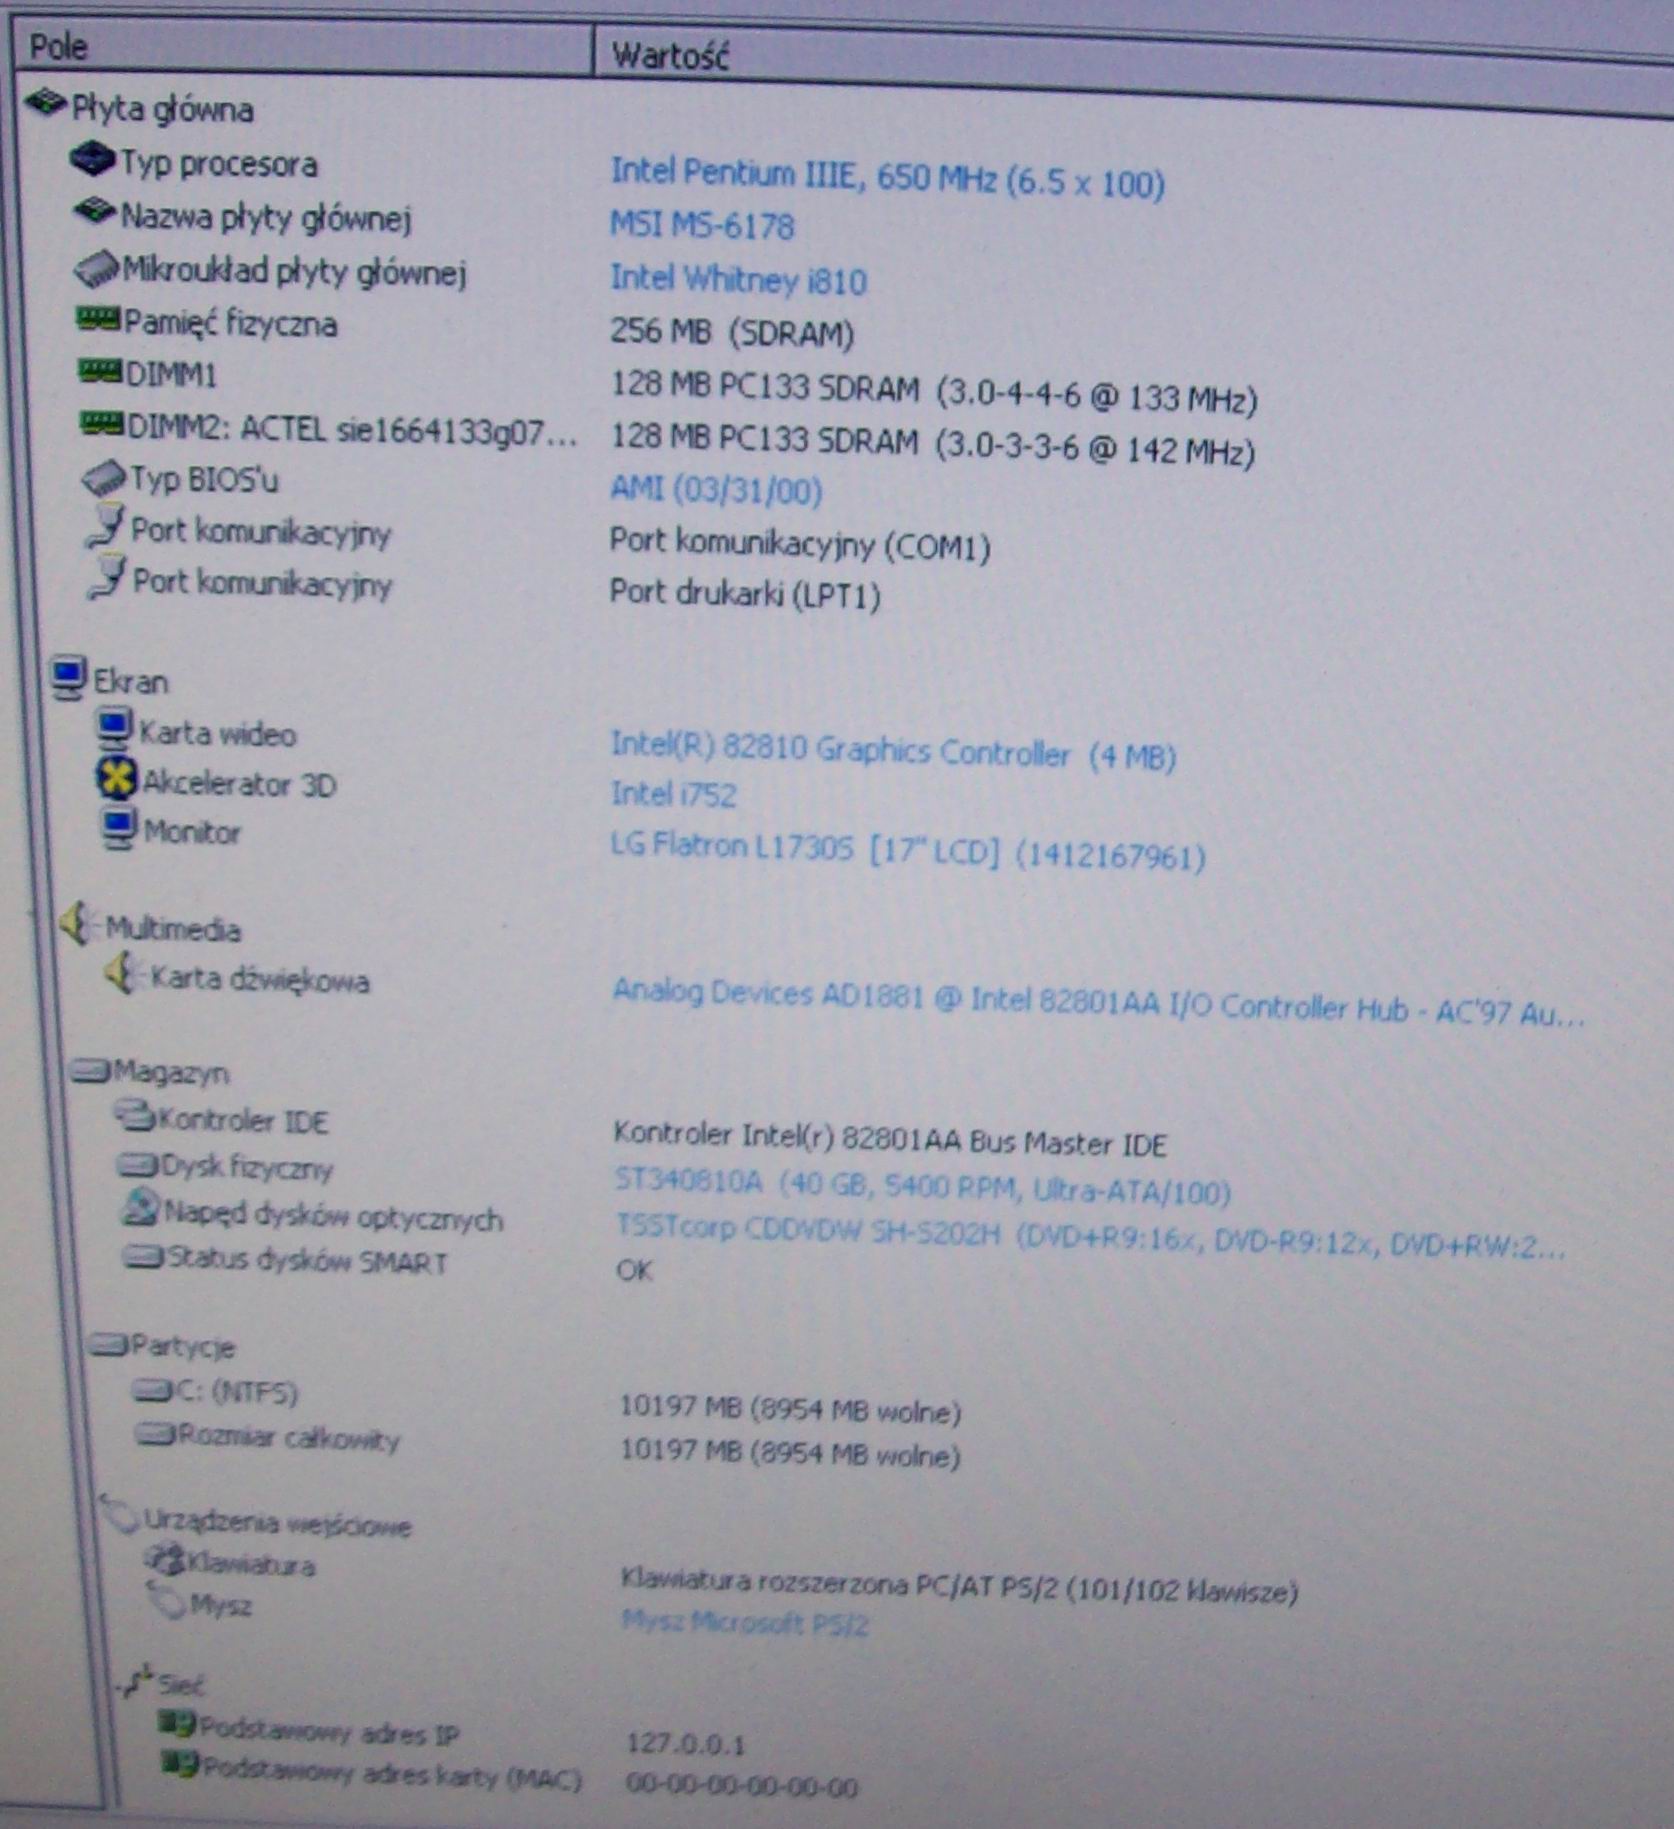Click the Karta wideo icon
This screenshot has height=1829, width=1674.
pyautogui.click(x=114, y=729)
